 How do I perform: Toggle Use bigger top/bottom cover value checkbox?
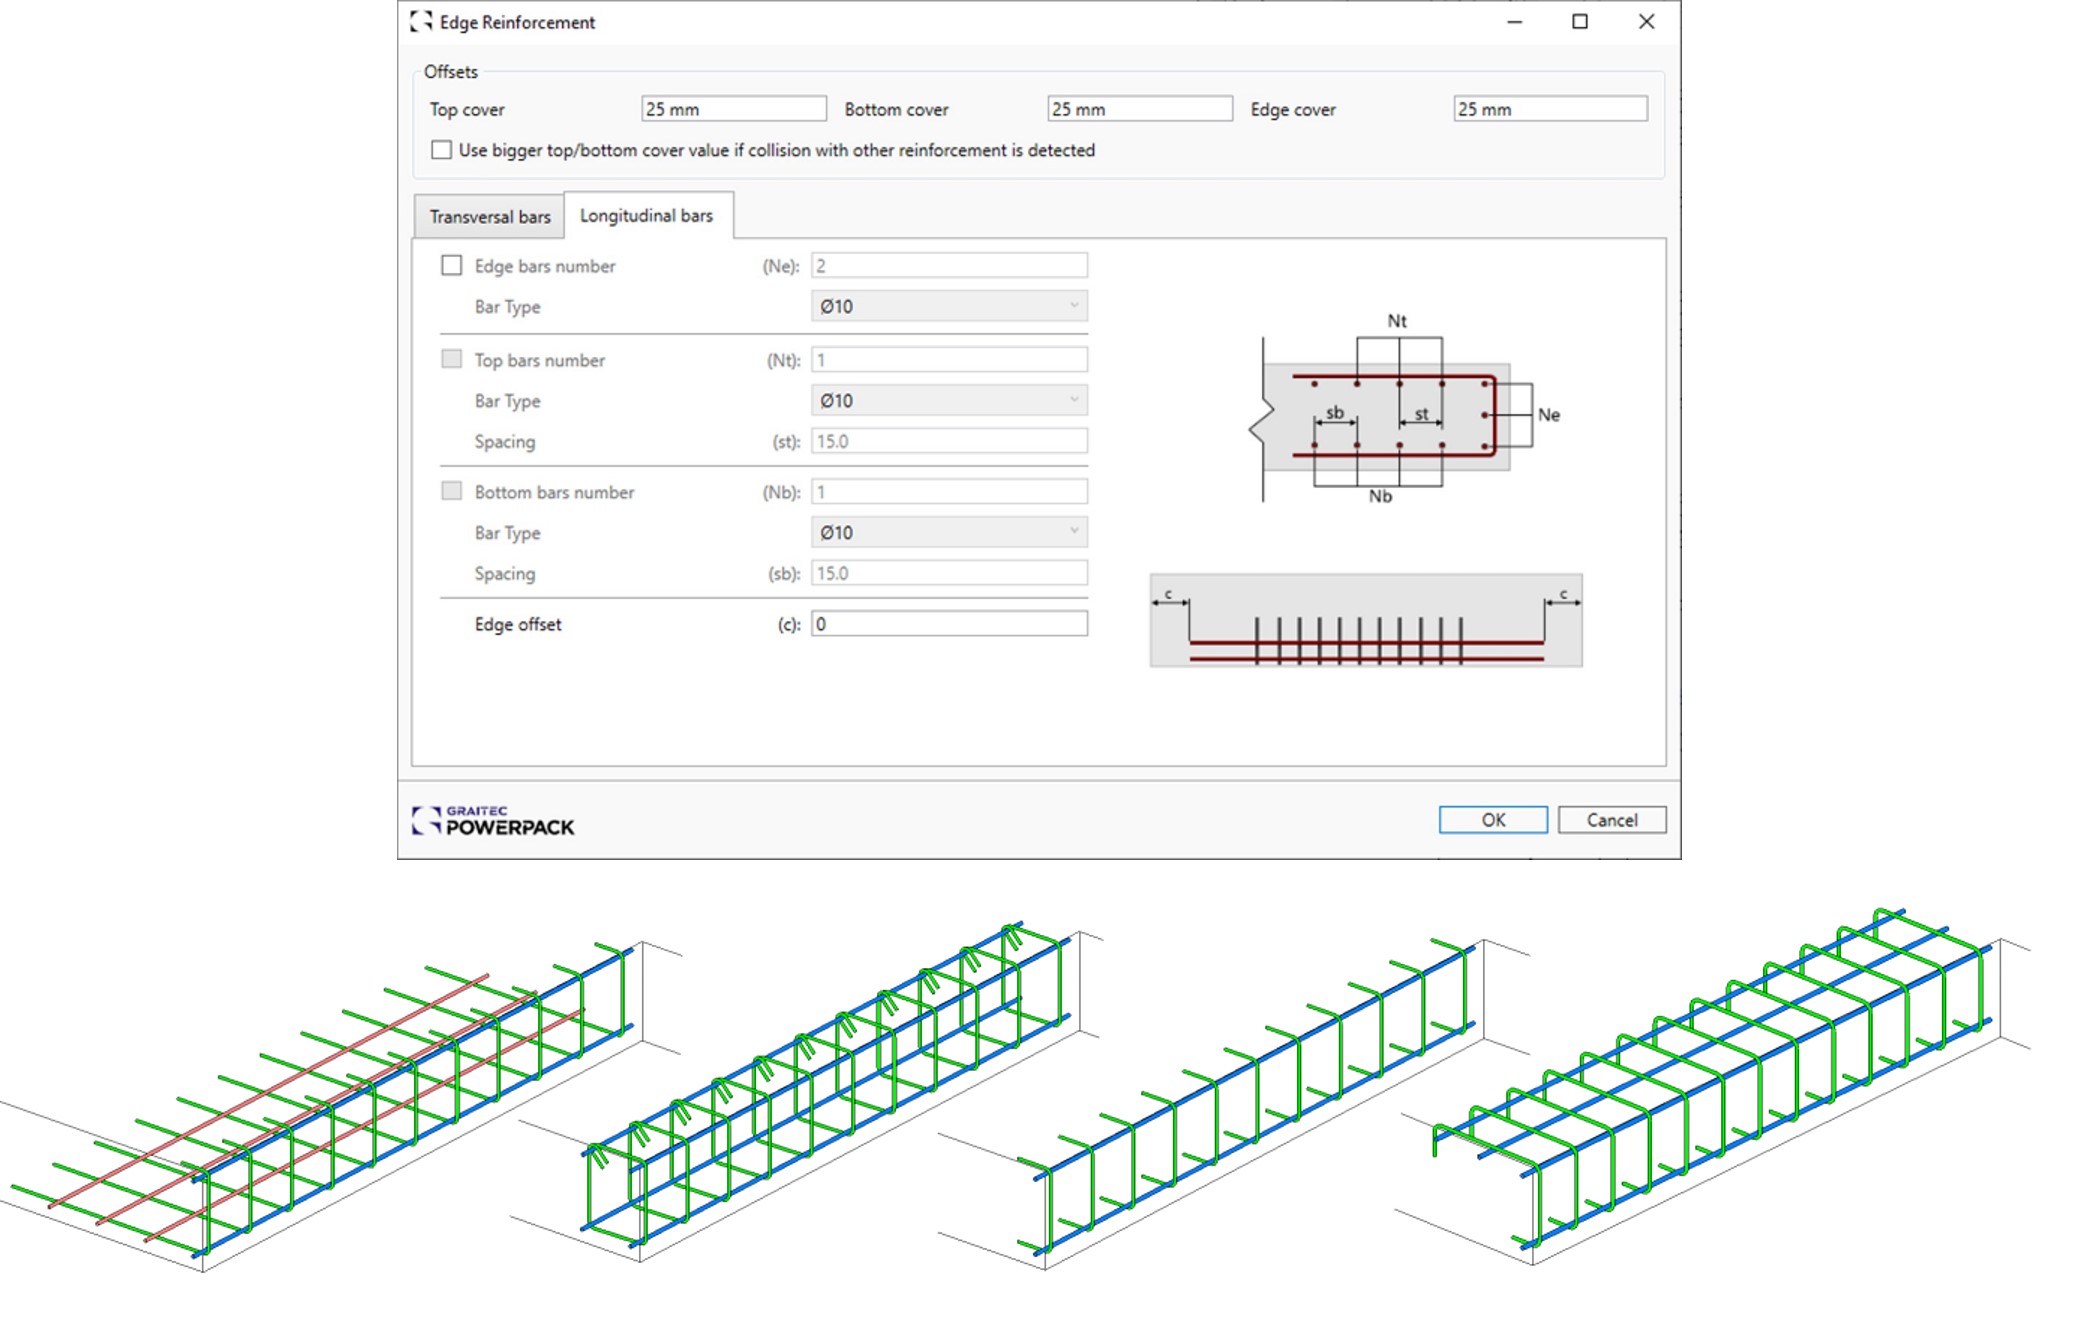[441, 150]
